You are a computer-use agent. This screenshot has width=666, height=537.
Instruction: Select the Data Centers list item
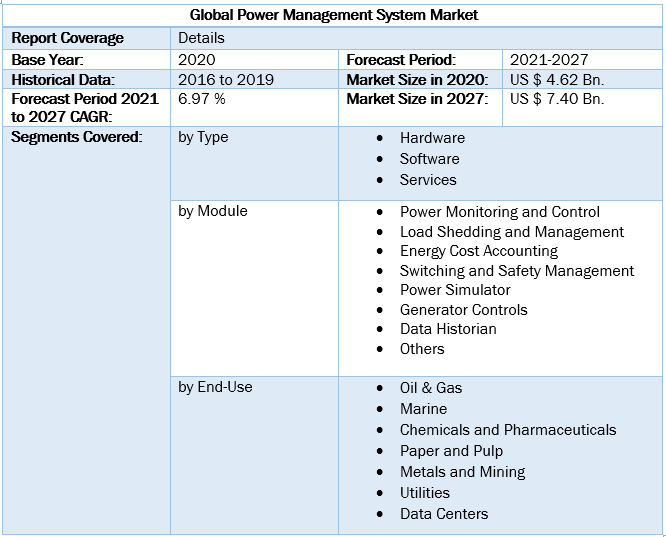pos(444,514)
